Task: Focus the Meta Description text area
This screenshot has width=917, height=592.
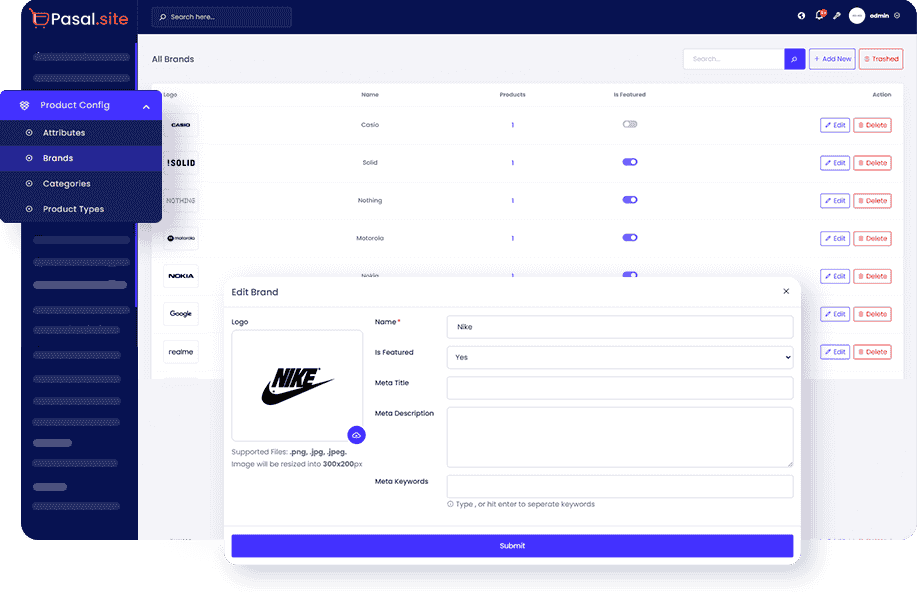Action: (620, 438)
